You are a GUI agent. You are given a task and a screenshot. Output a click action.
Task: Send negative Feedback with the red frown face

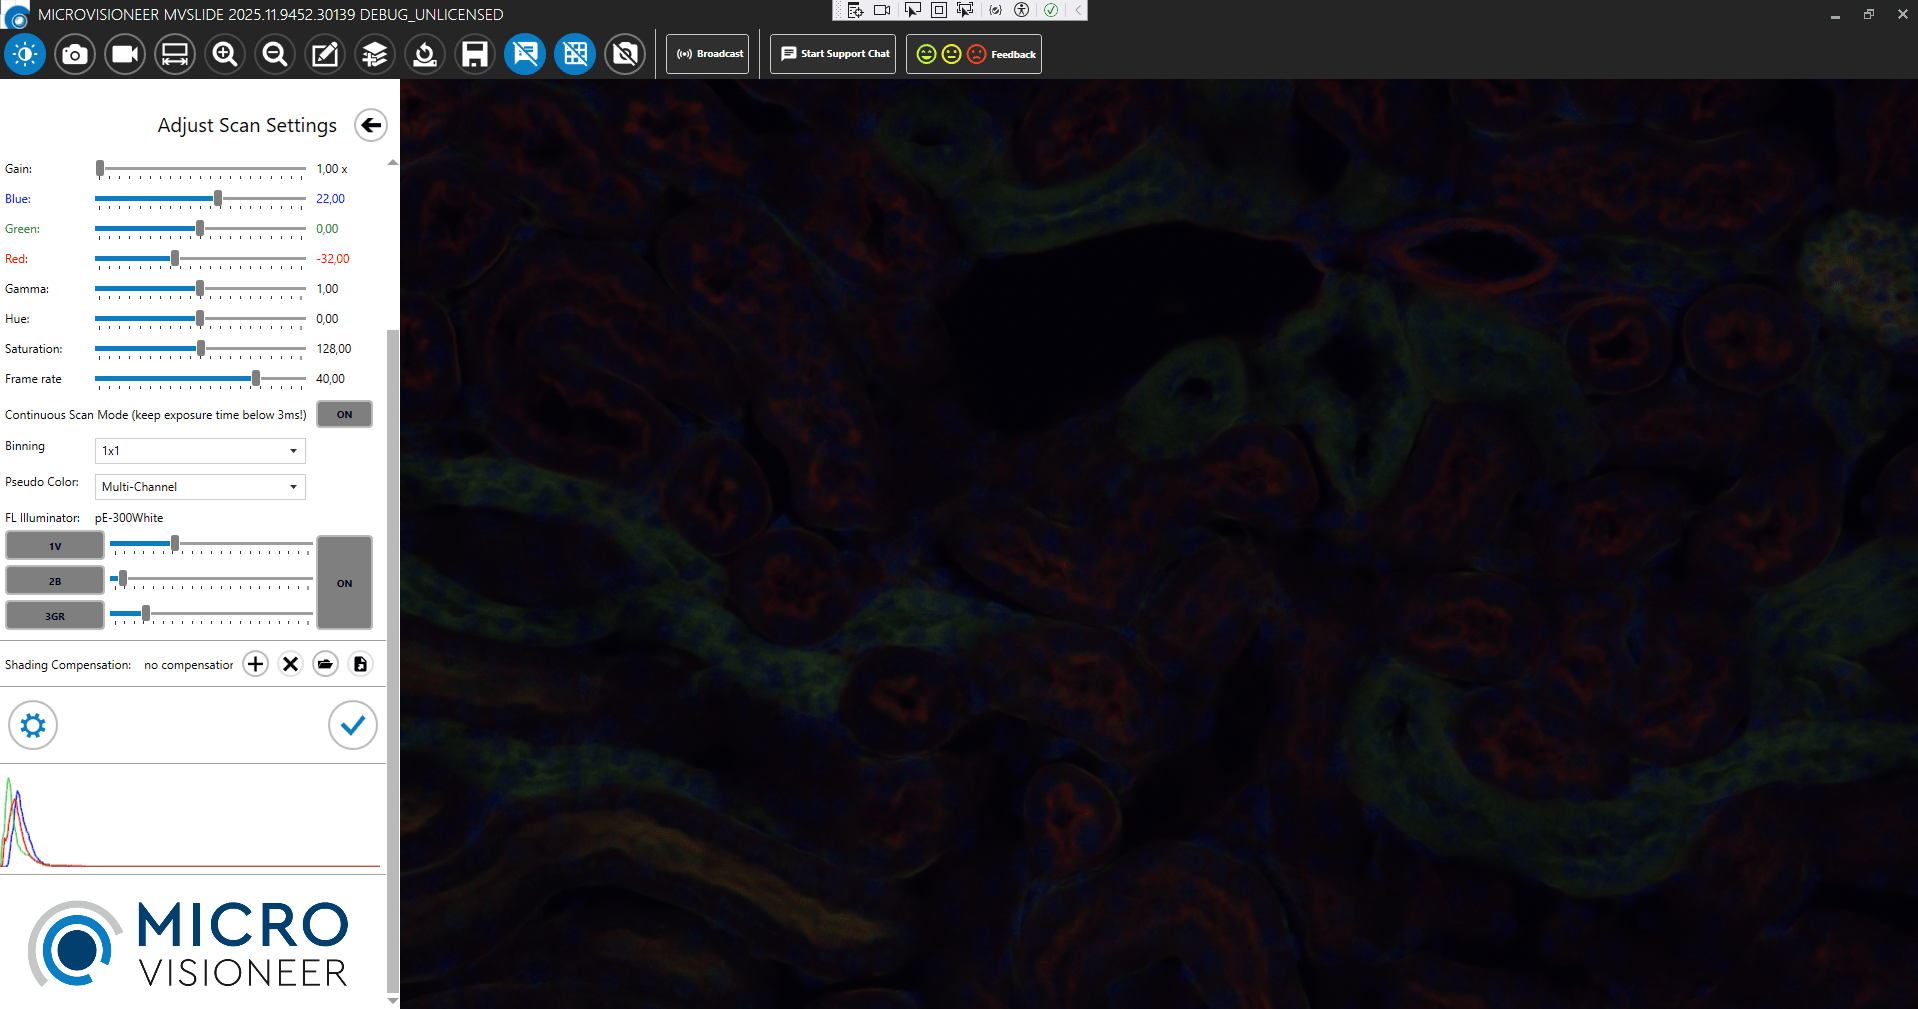point(975,54)
